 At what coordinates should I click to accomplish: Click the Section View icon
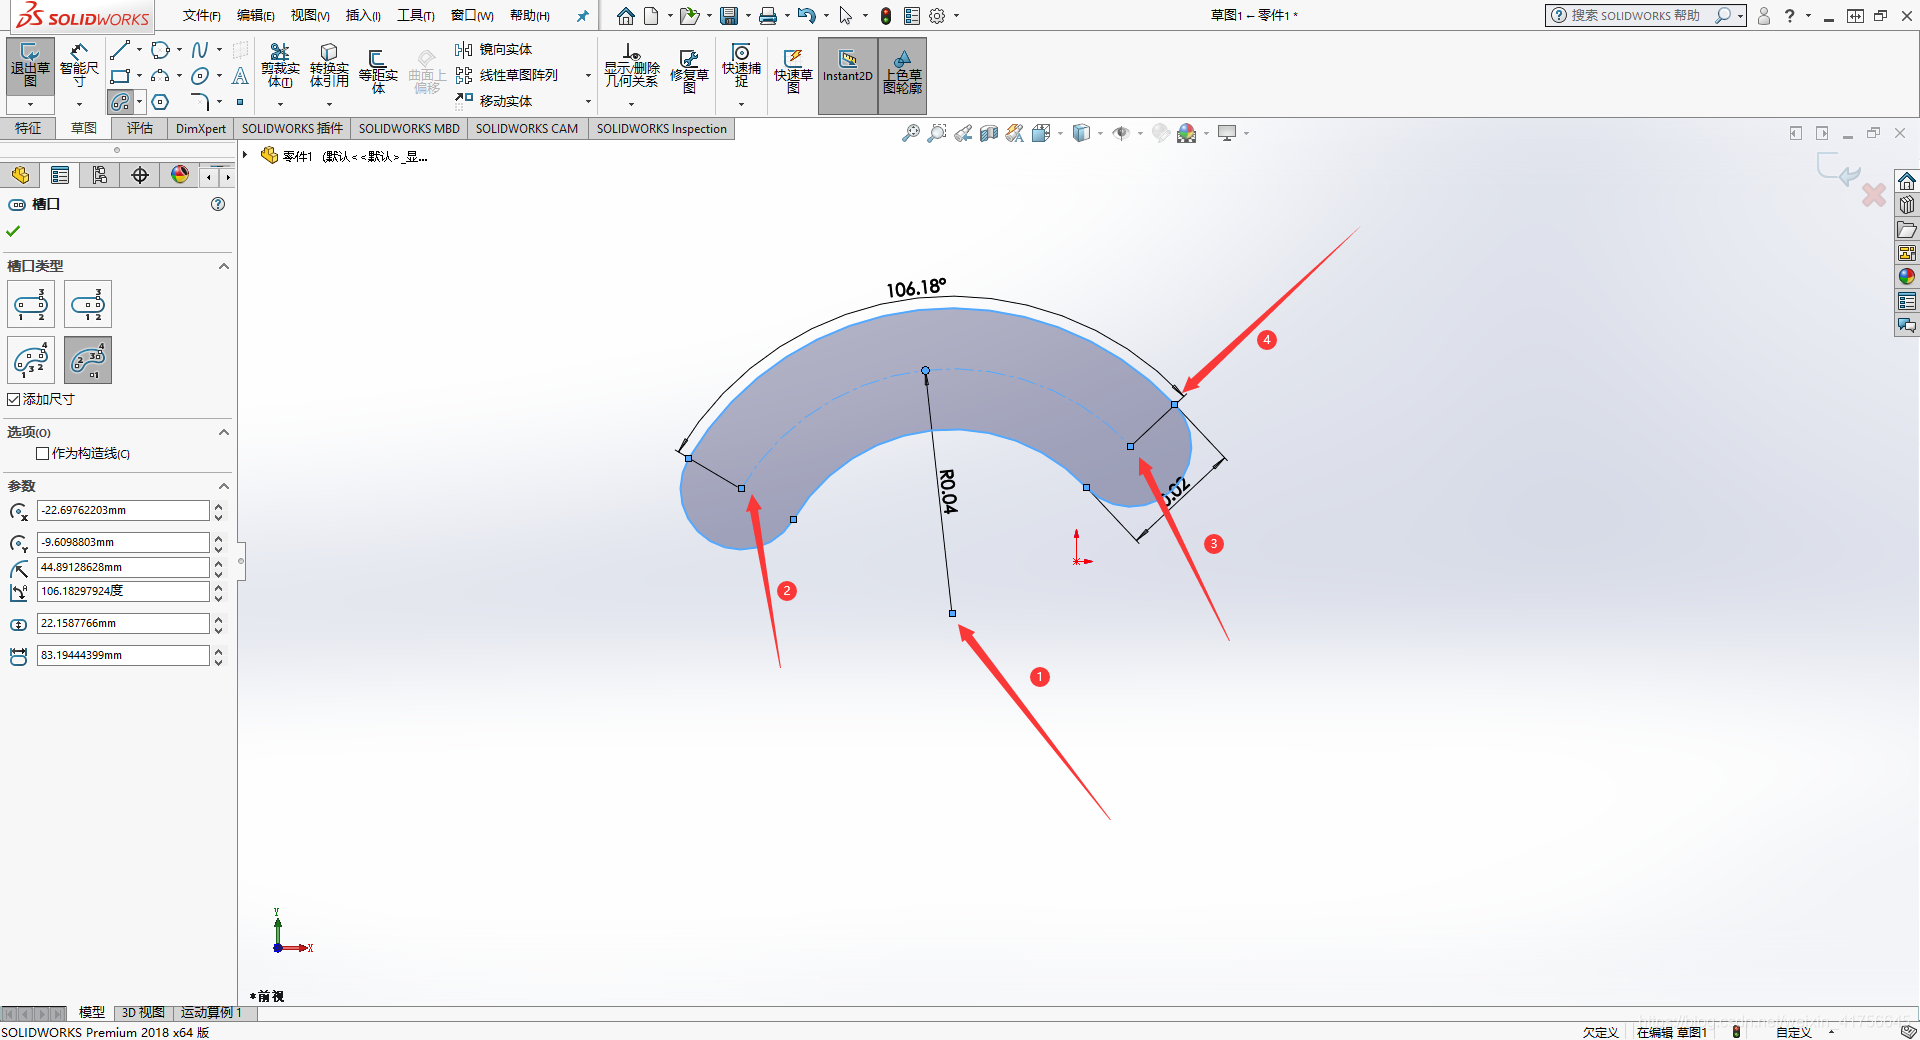(989, 133)
